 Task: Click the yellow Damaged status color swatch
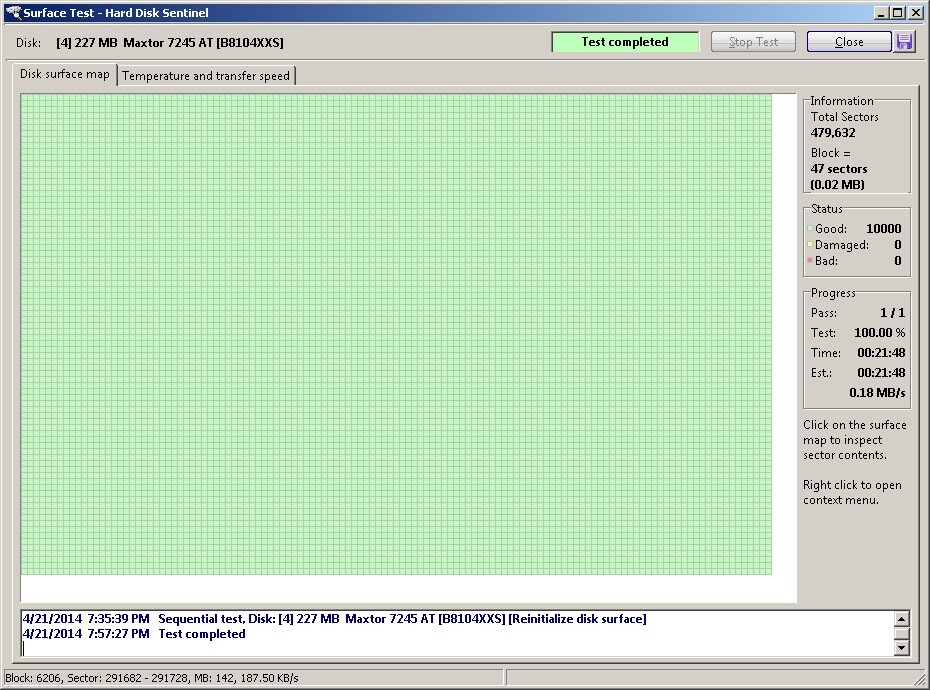[x=810, y=244]
